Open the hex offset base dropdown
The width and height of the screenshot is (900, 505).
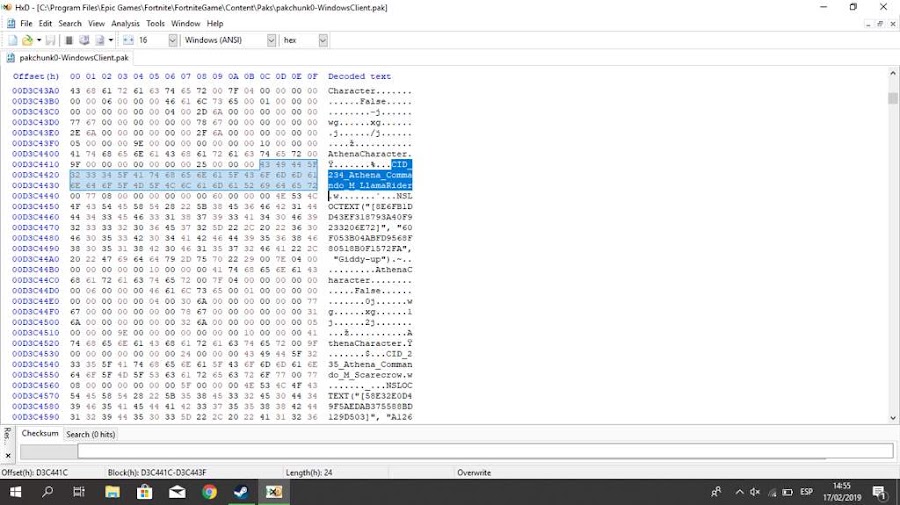coord(323,40)
